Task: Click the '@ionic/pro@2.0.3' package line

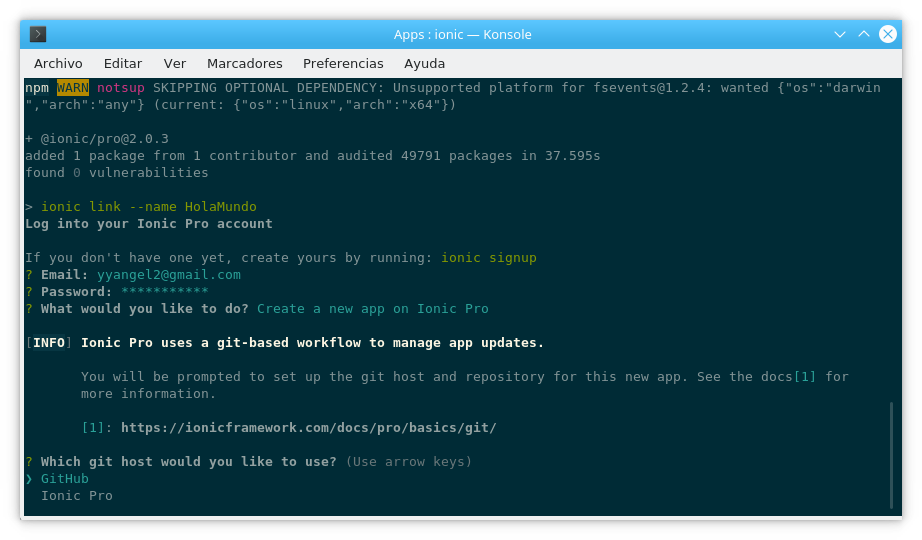Action: [97, 139]
